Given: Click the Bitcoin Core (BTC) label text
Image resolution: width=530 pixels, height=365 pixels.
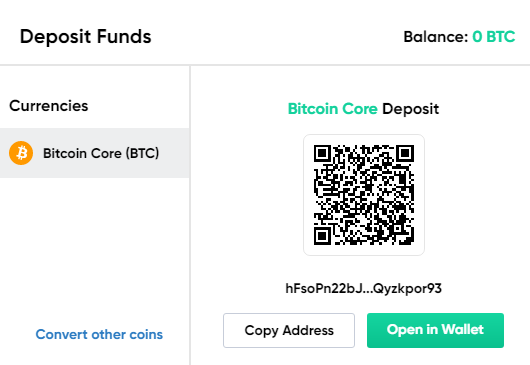Looking at the screenshot, I should tap(101, 153).
